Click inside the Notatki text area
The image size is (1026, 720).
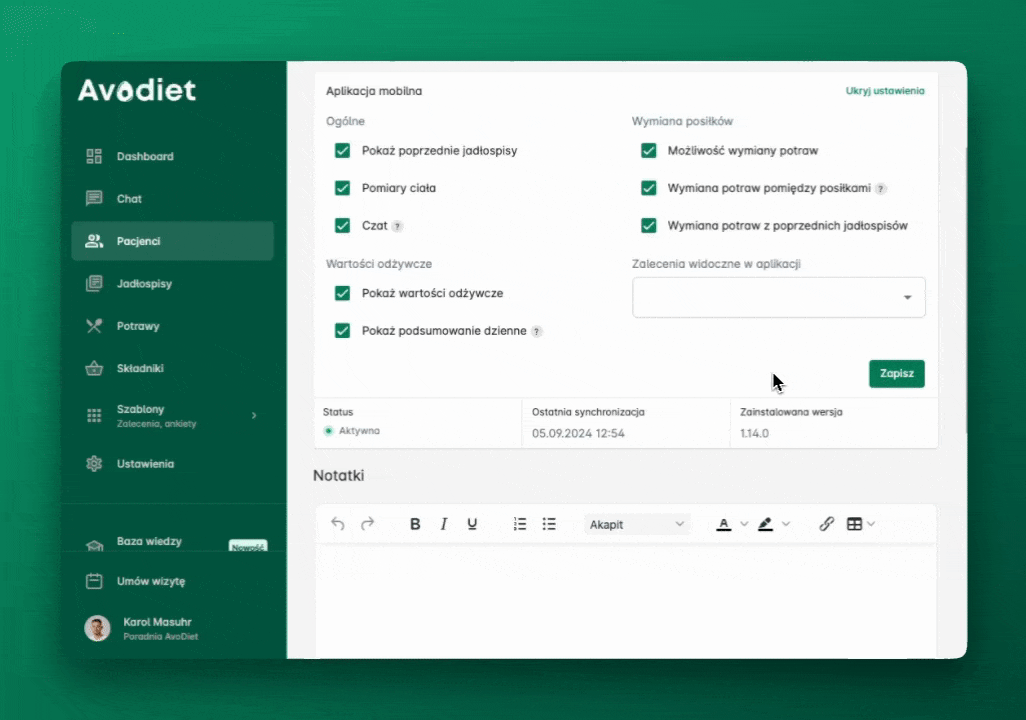(x=626, y=600)
